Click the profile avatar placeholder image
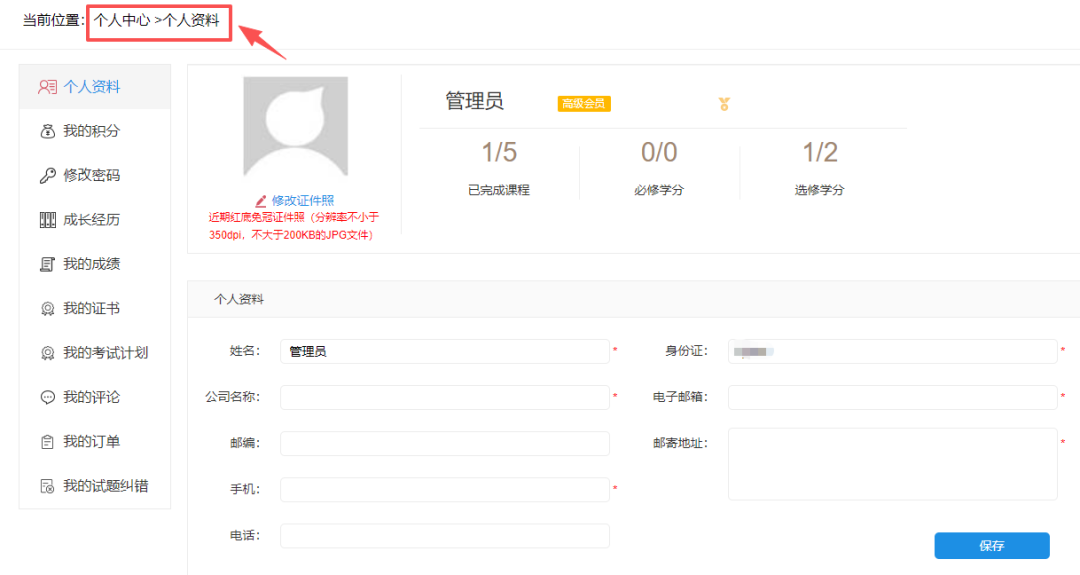1080x575 pixels. [296, 127]
